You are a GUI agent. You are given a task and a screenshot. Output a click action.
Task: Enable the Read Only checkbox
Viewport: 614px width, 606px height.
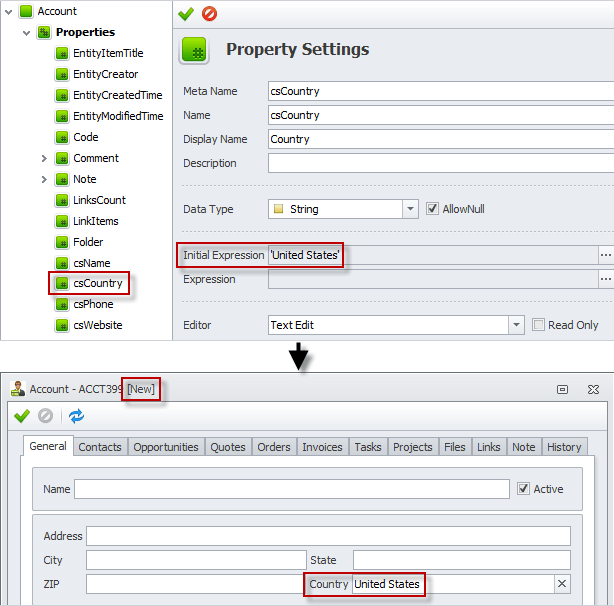point(539,325)
